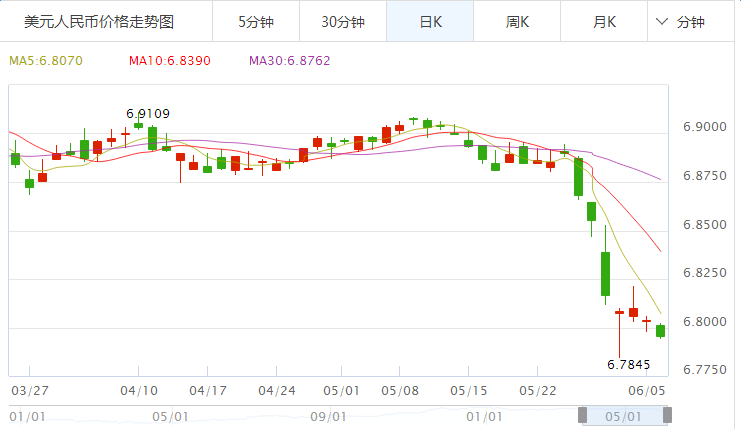Switch to the 30分钟 chart tab

(343, 22)
